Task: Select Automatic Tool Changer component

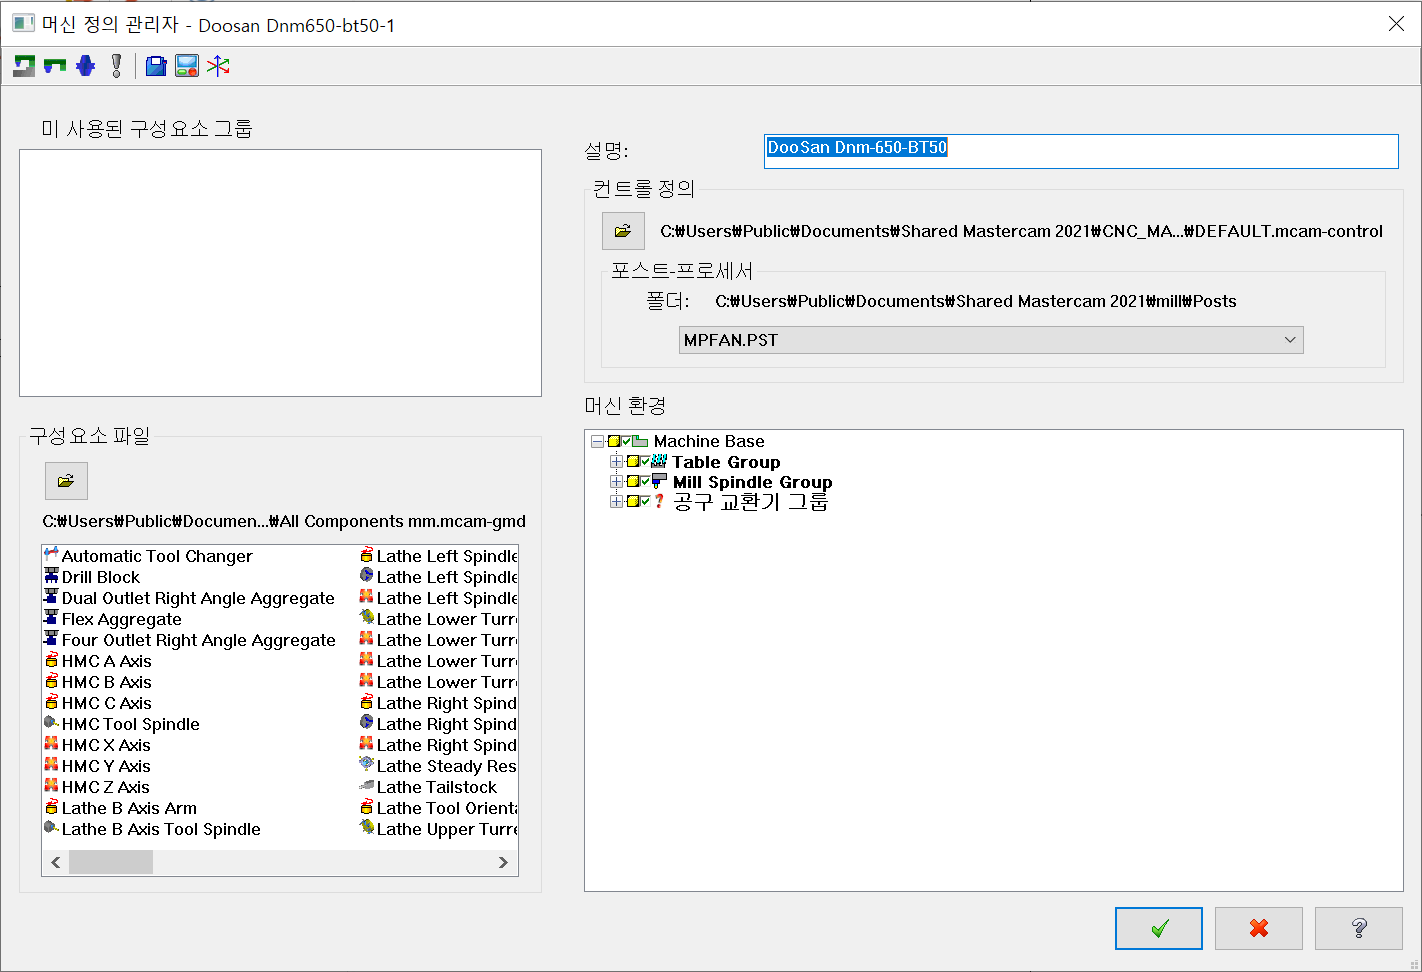Action: [148, 556]
